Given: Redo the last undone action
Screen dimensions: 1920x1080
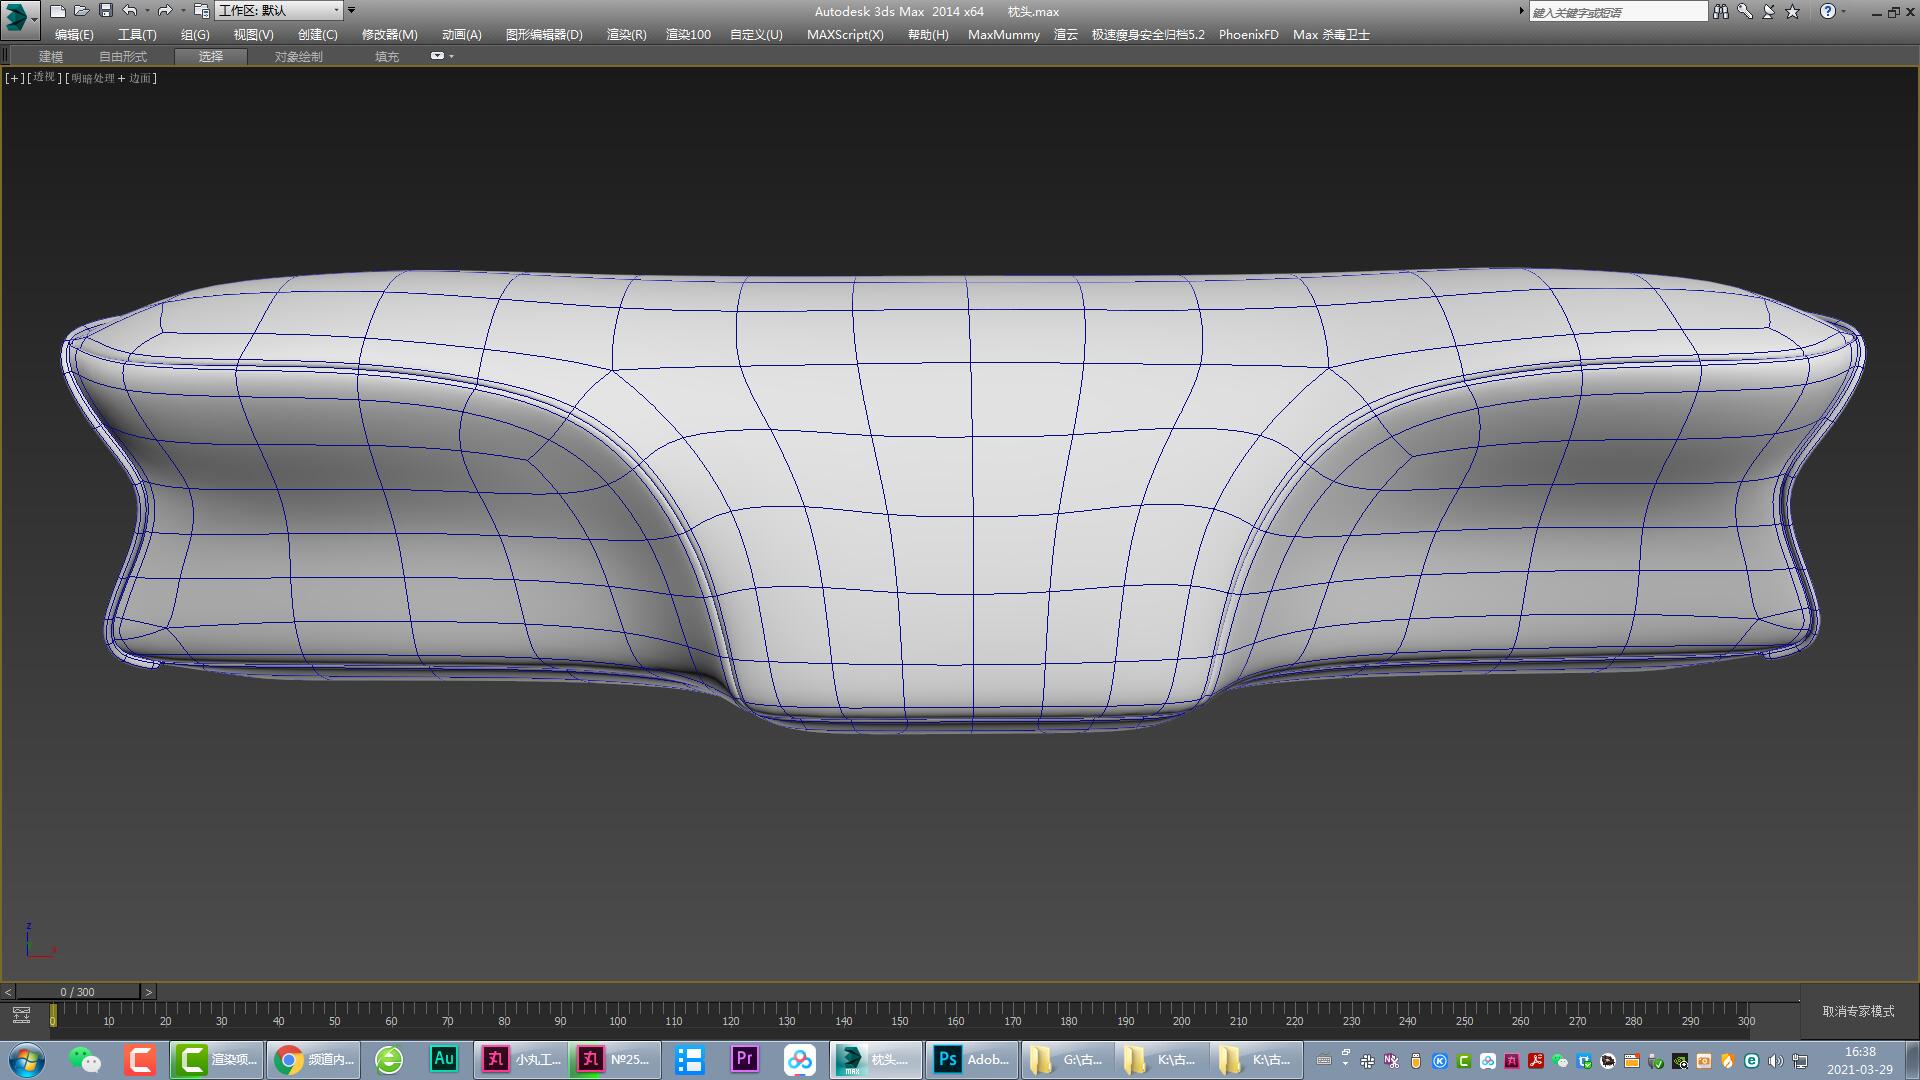Looking at the screenshot, I should (164, 11).
